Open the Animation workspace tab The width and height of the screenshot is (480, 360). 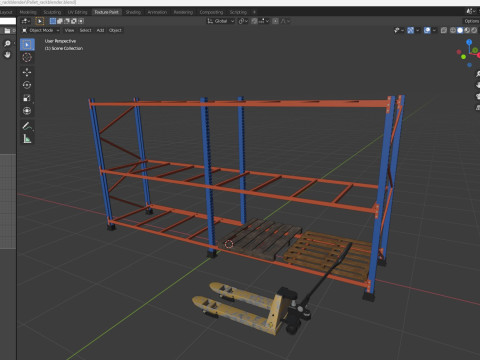(157, 12)
